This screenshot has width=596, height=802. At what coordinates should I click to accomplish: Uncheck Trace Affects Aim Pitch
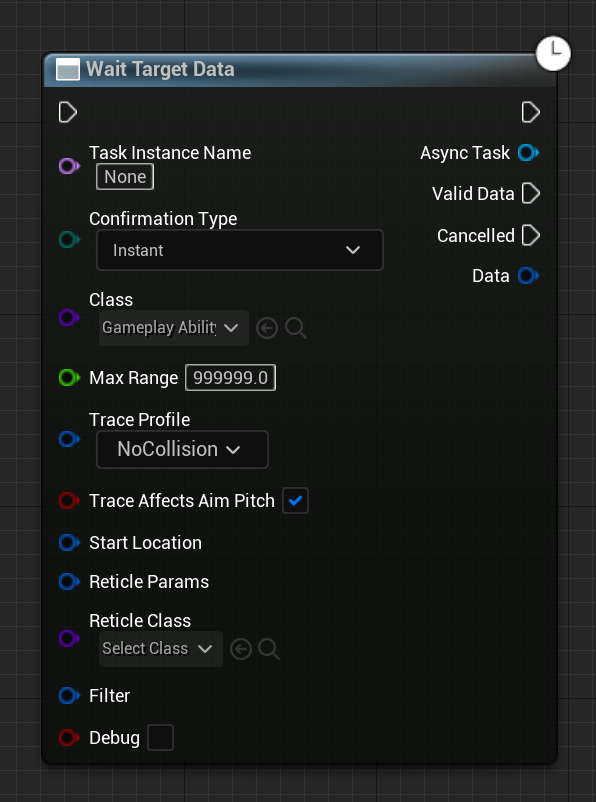pos(295,501)
